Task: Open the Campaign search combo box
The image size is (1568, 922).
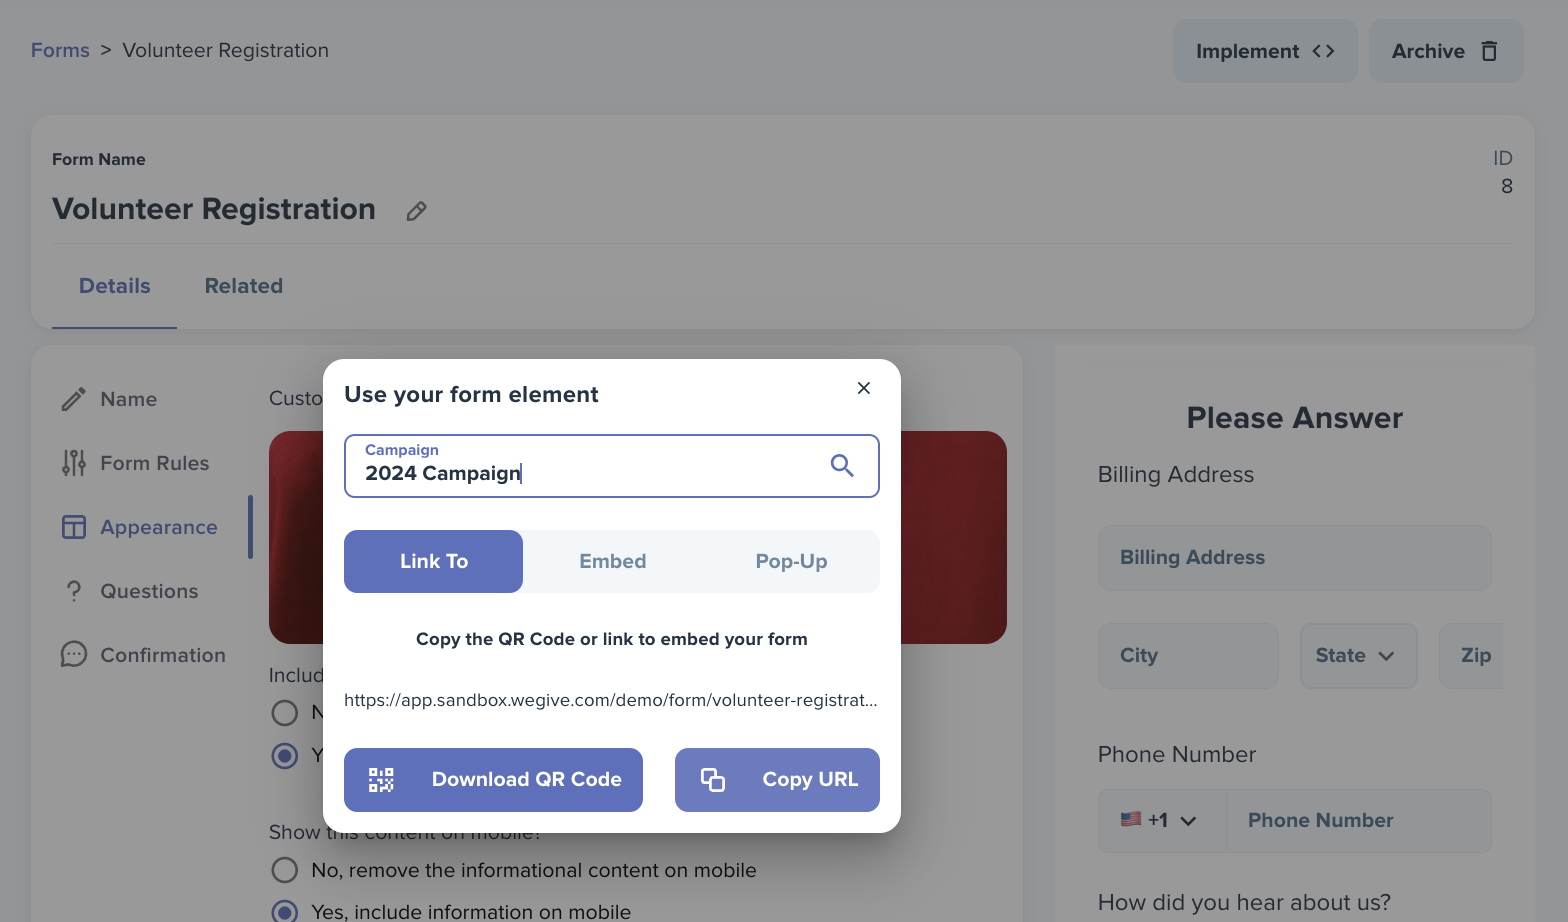Action: tap(612, 466)
